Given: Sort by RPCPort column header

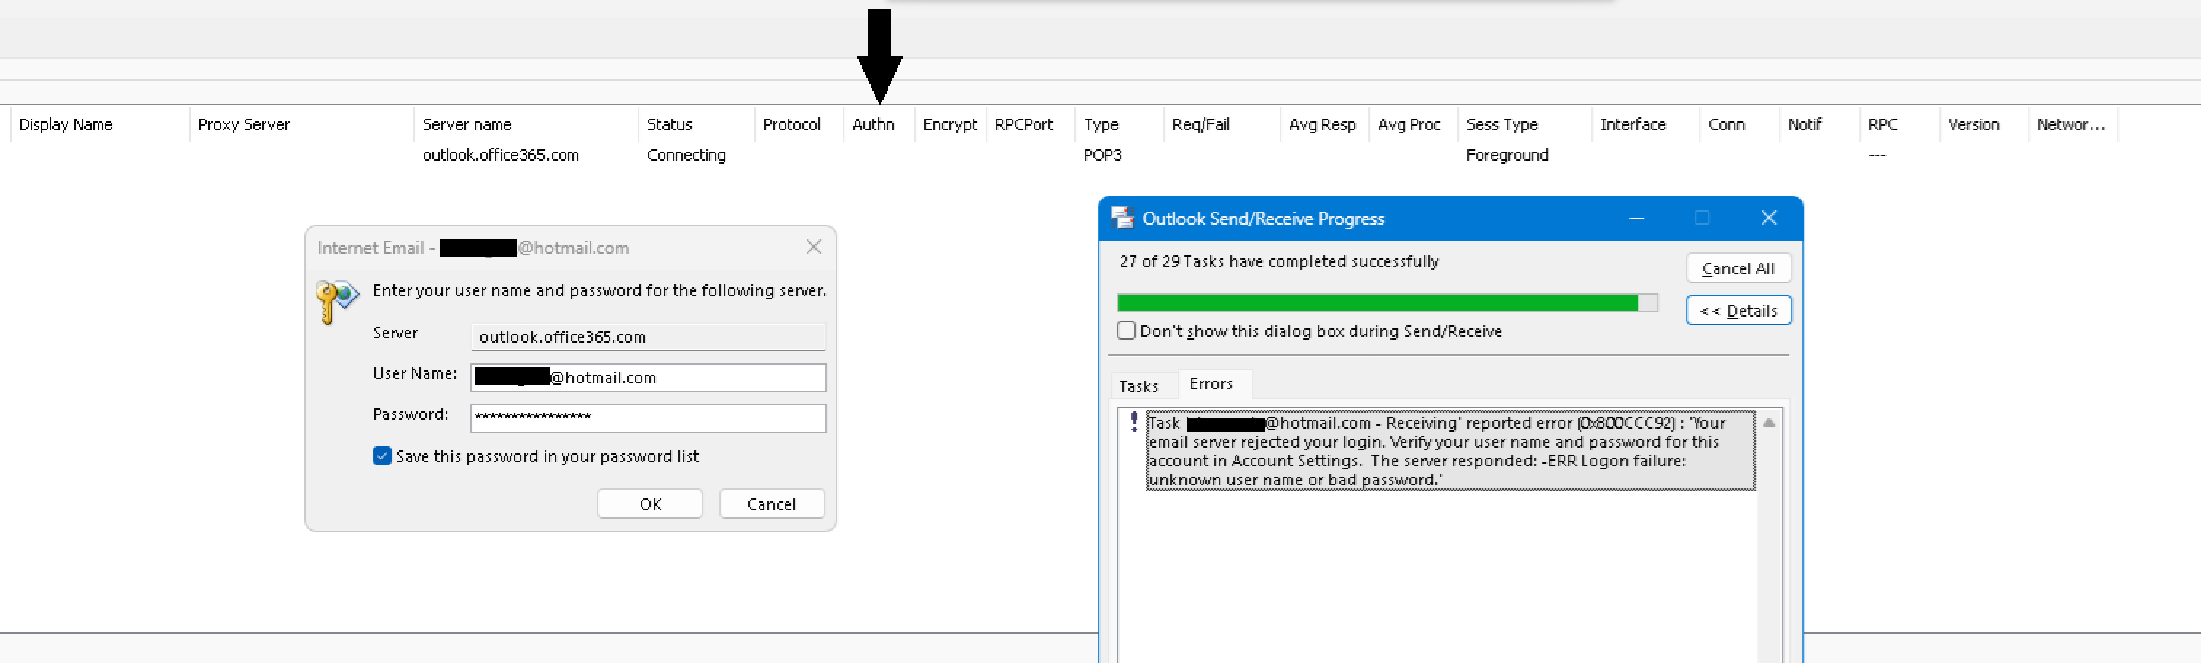Looking at the screenshot, I should (x=1030, y=124).
